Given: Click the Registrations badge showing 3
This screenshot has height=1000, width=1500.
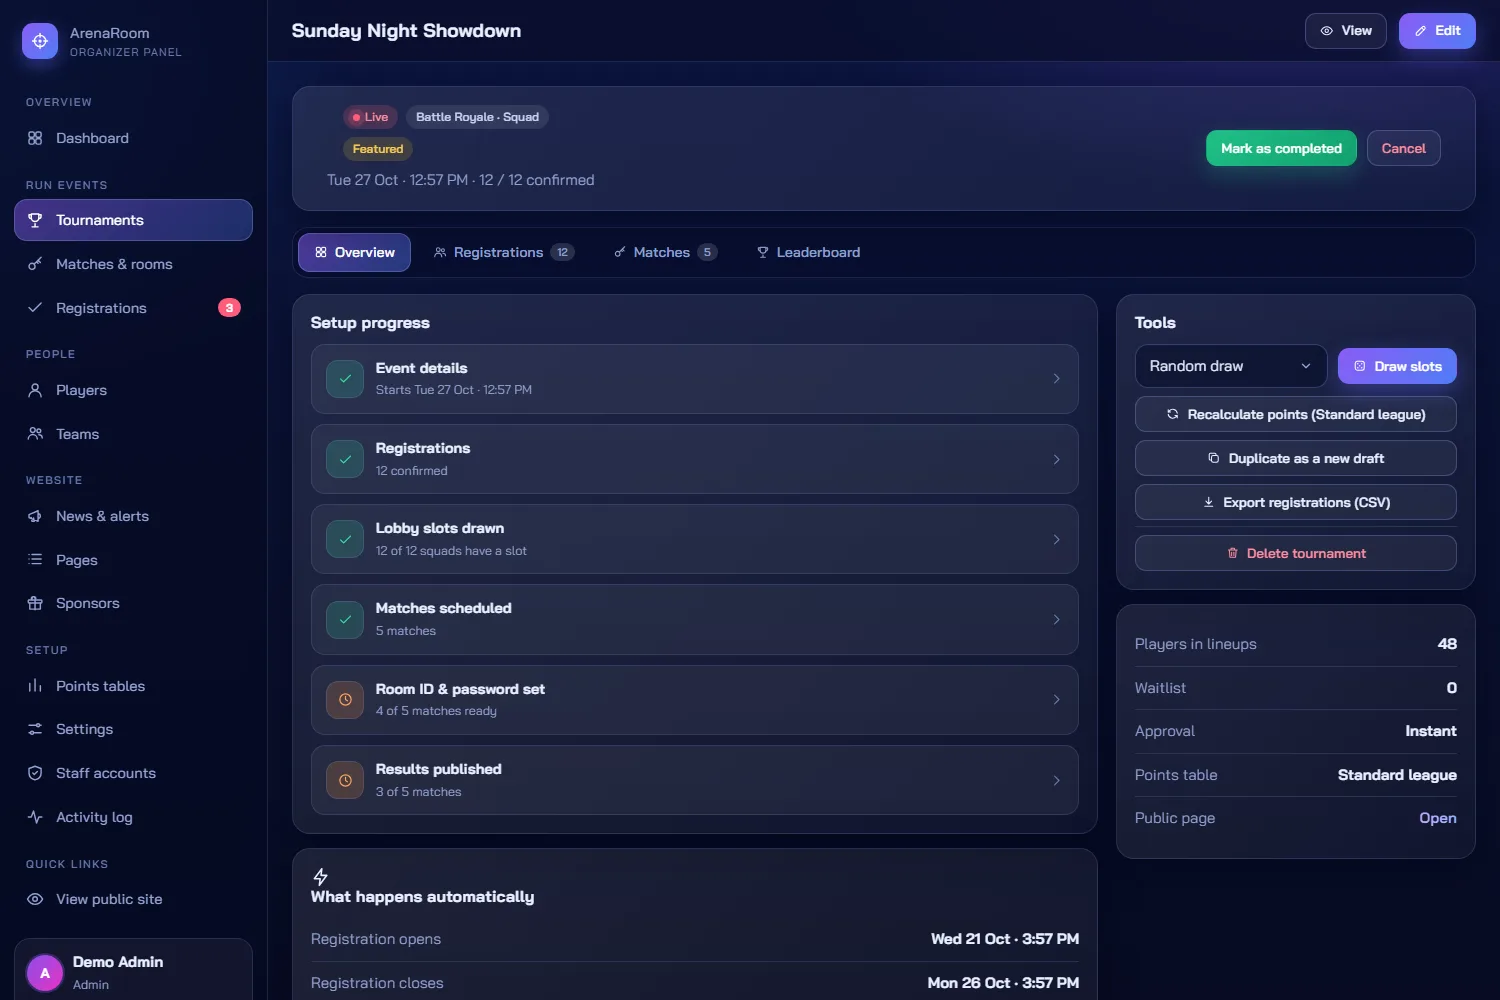Looking at the screenshot, I should (229, 308).
